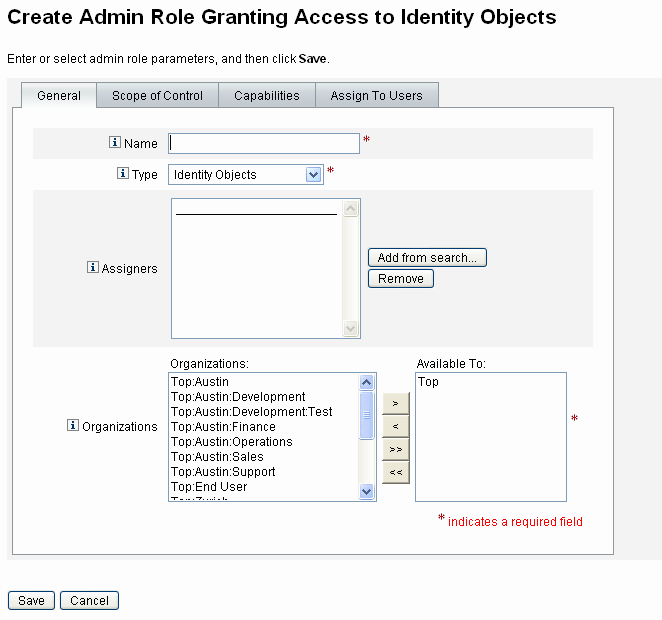
Task: Click the Remove assigner button
Action: 401,279
